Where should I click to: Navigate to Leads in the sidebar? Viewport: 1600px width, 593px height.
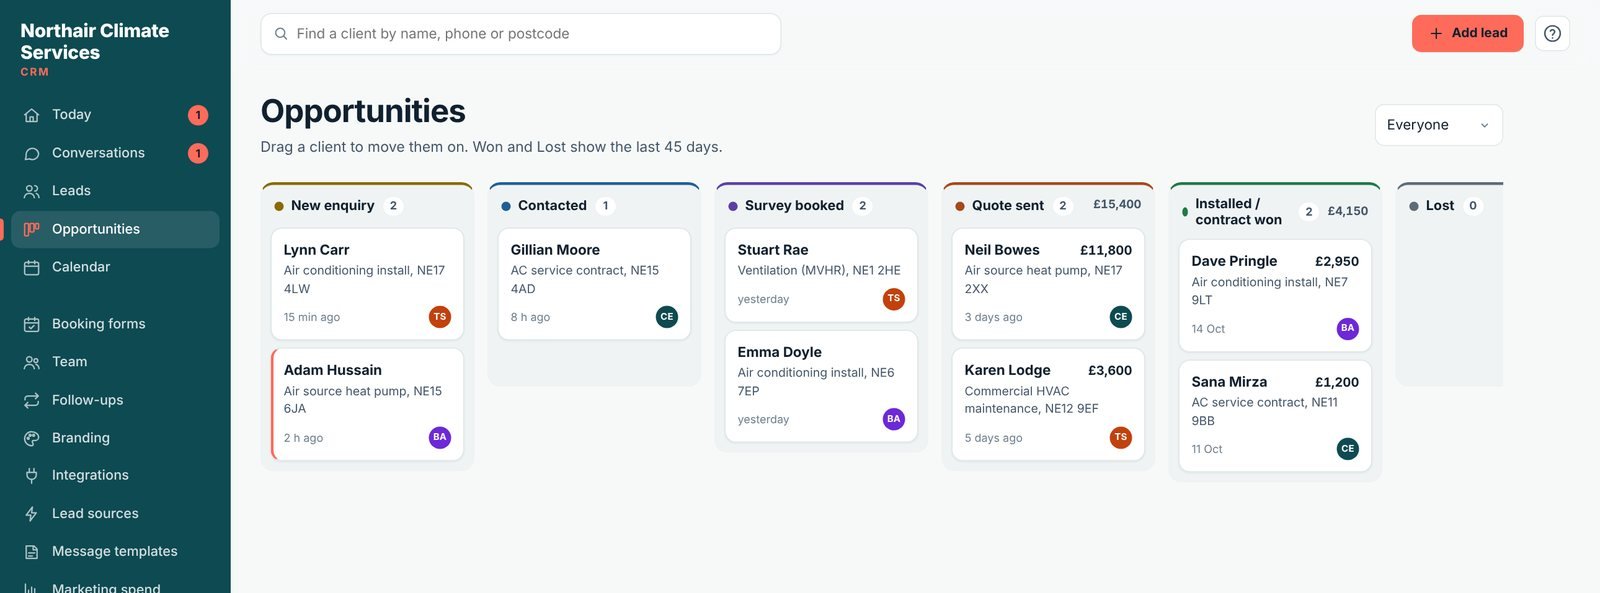[115, 191]
